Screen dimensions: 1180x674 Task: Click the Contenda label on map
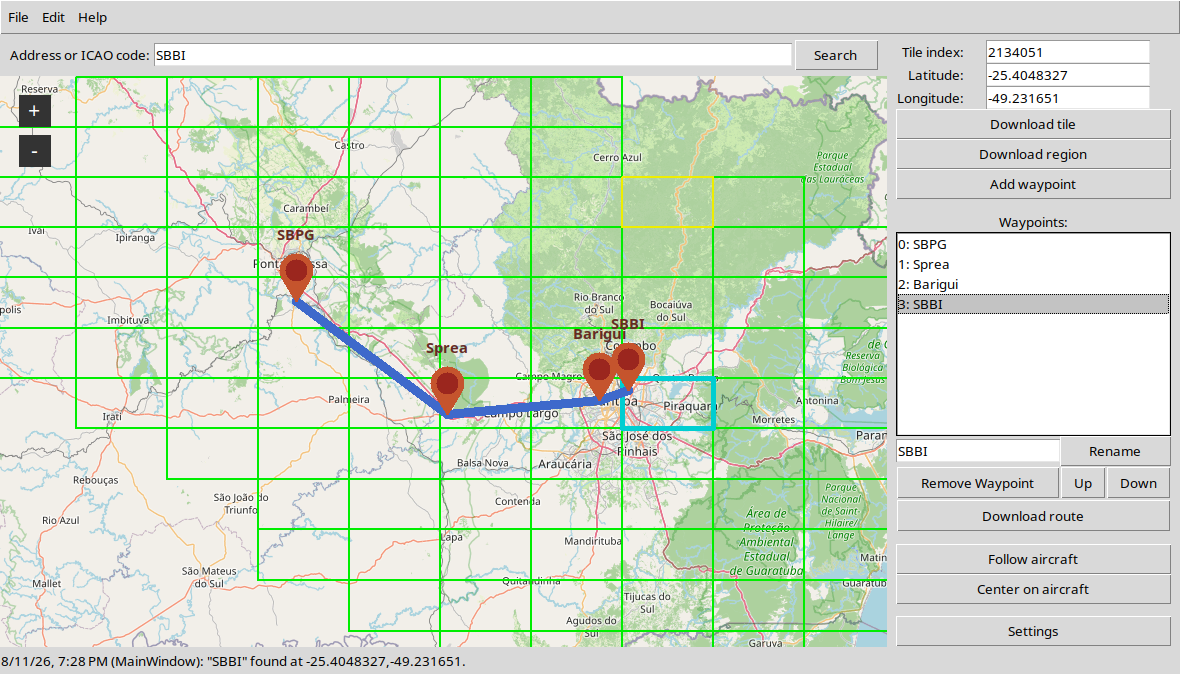pyautogui.click(x=518, y=501)
